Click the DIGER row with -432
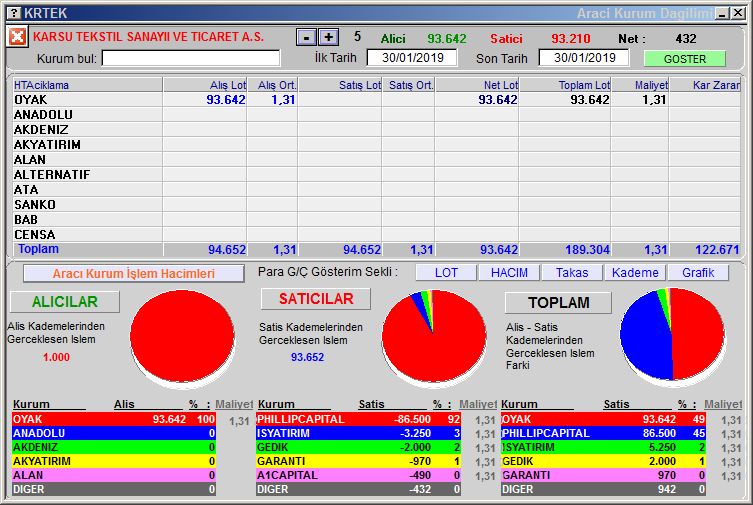 pyautogui.click(x=358, y=489)
